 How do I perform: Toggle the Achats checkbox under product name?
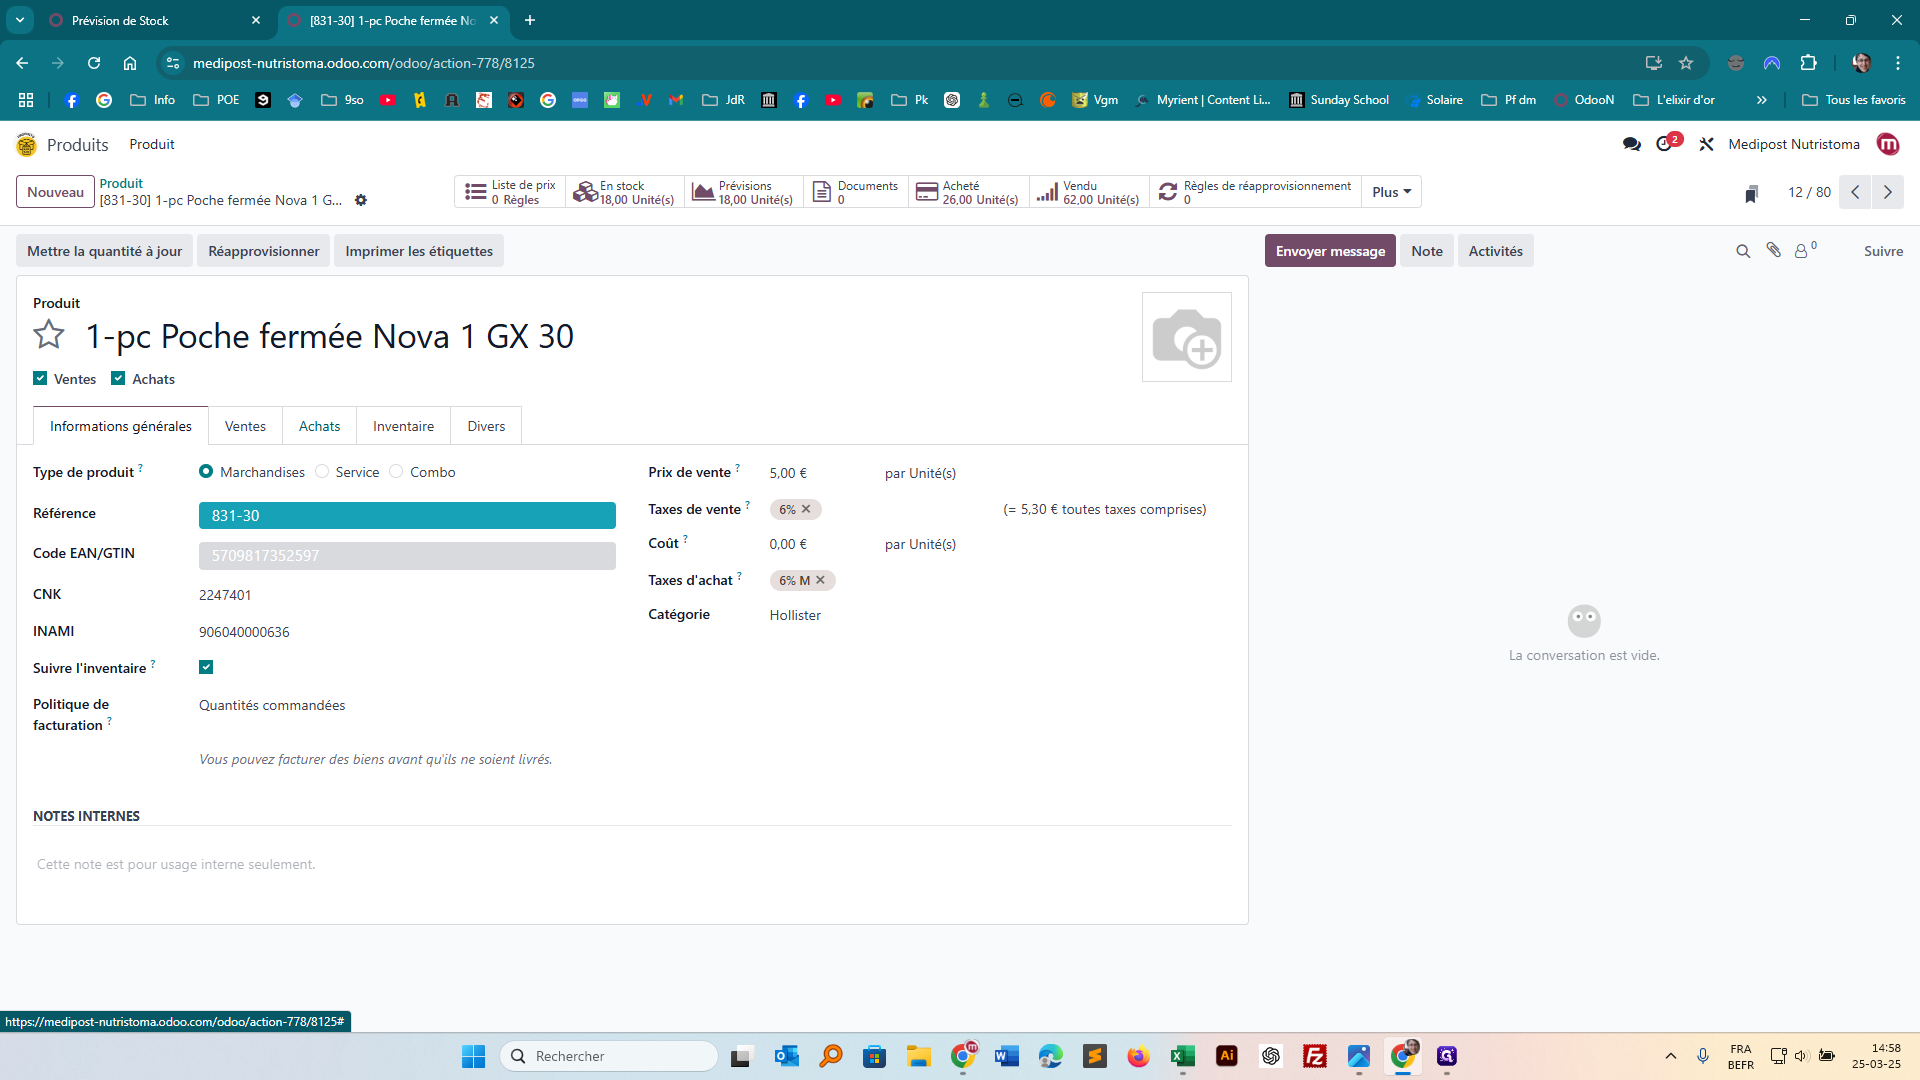tap(118, 378)
